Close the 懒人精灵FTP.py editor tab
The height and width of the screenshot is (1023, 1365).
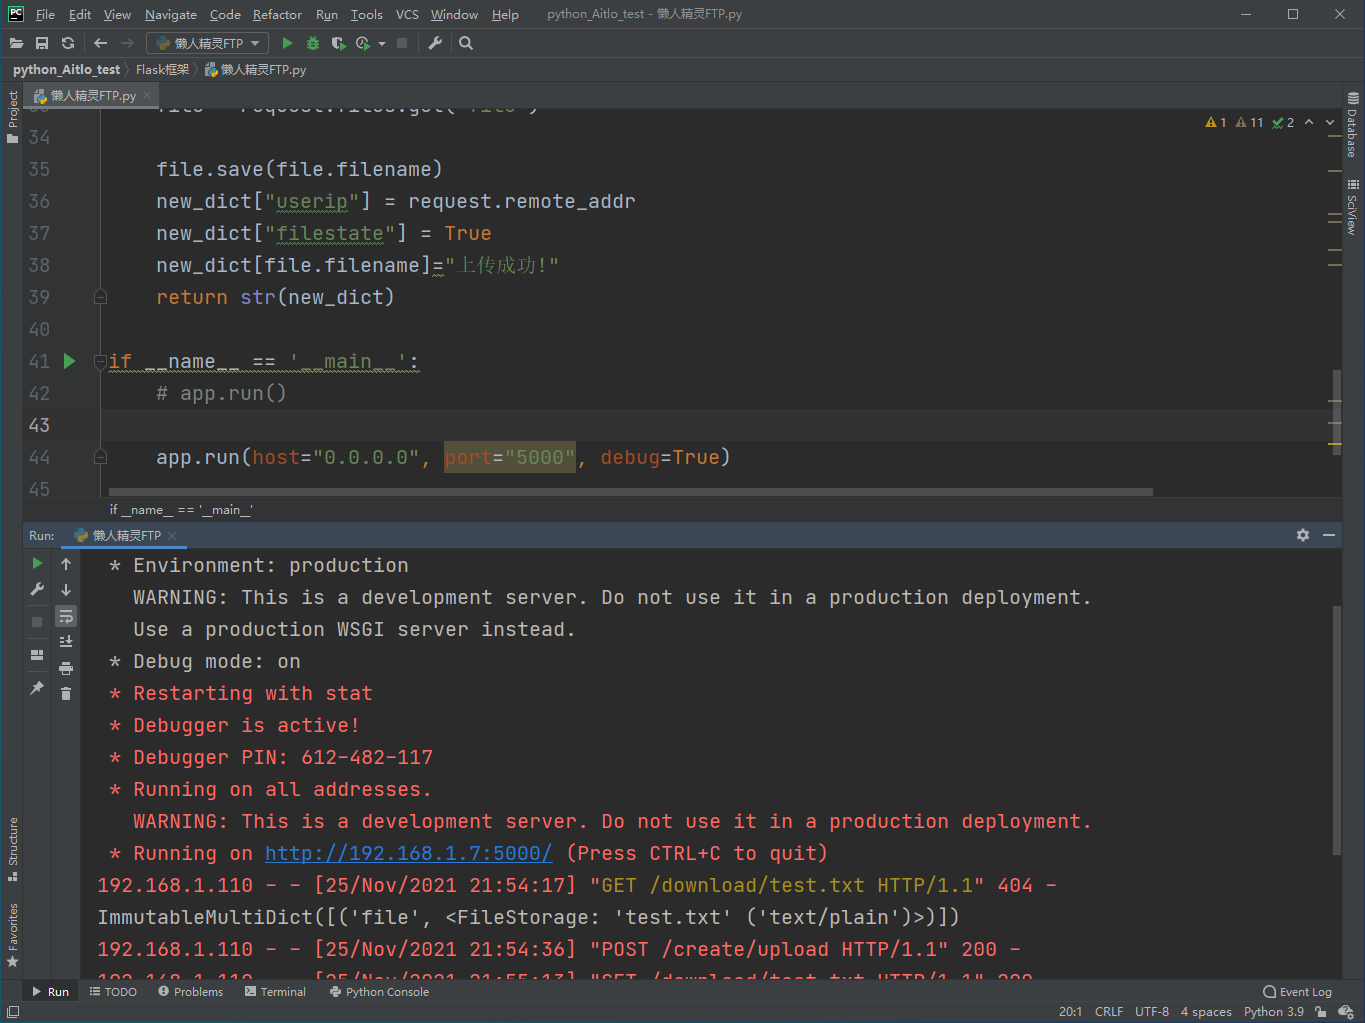(147, 95)
